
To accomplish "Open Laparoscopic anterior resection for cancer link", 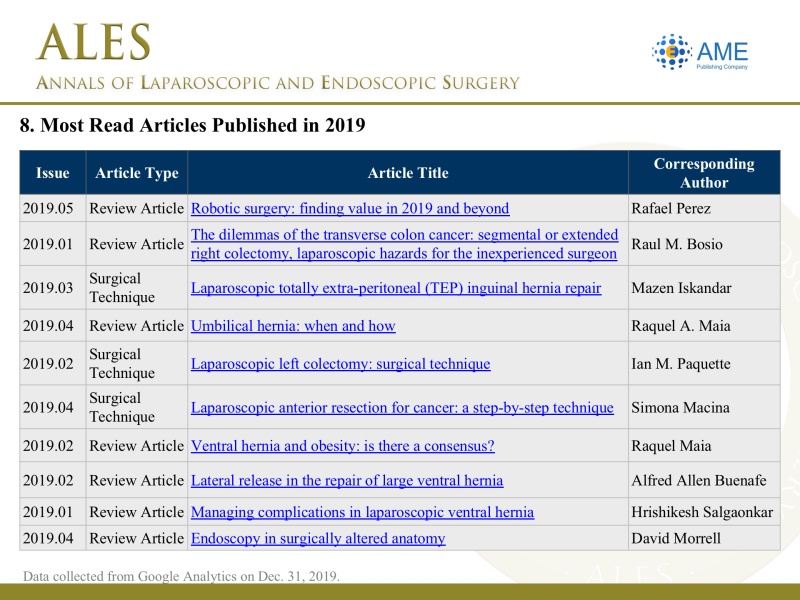I will tap(402, 408).
